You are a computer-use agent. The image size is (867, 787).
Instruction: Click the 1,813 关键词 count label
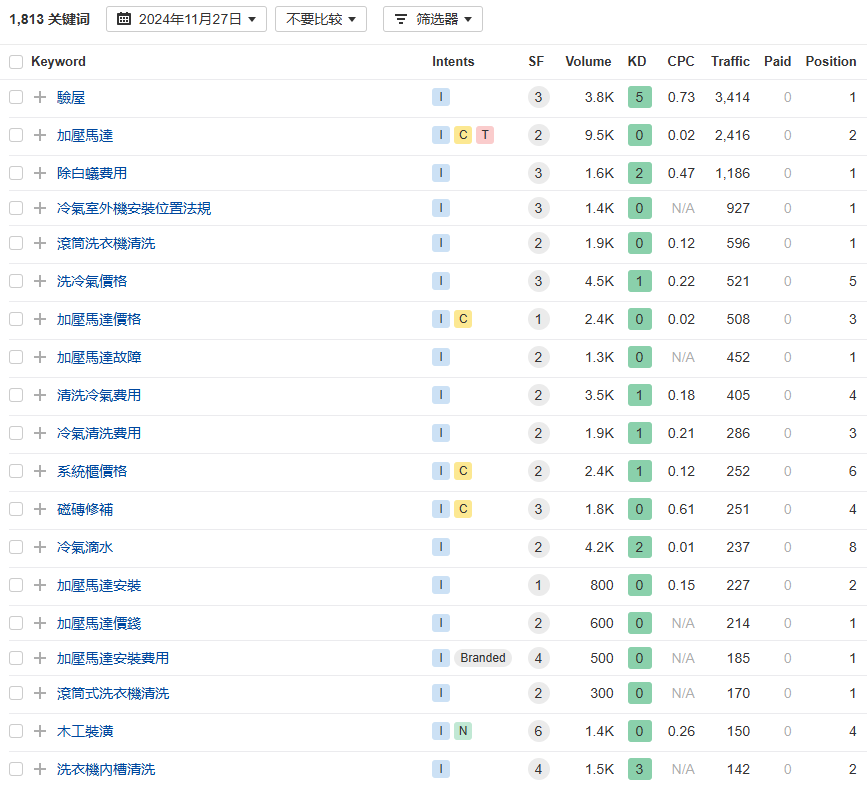49,19
